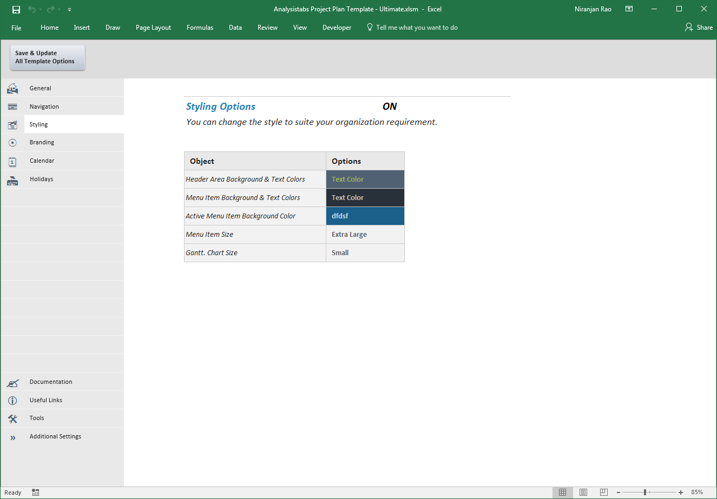
Task: Click the 85% zoom level
Action: (x=697, y=492)
